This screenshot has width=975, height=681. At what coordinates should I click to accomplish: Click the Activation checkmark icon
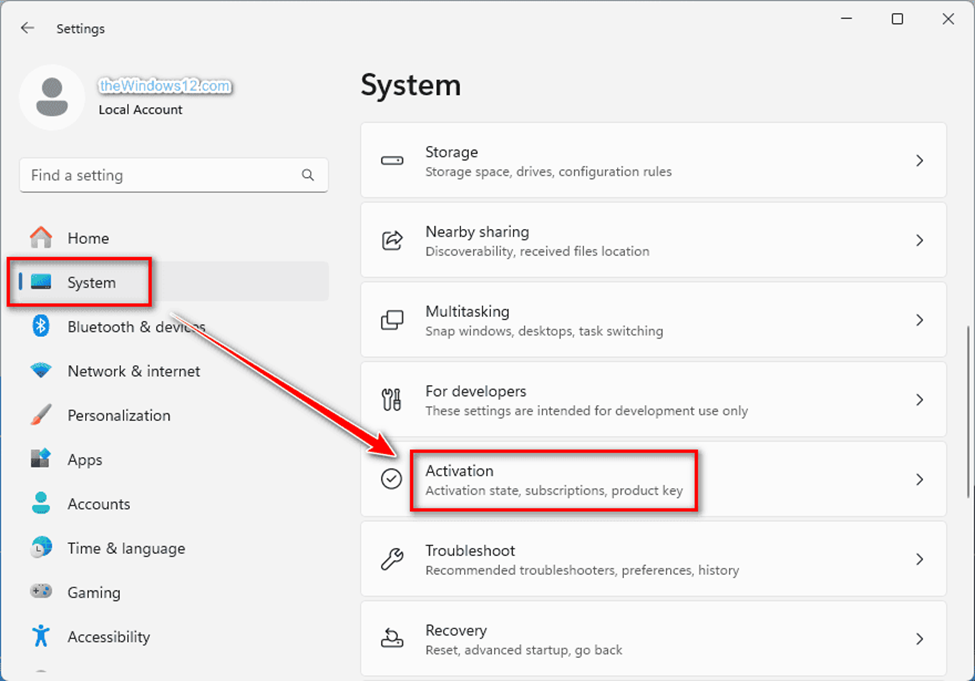pos(392,479)
